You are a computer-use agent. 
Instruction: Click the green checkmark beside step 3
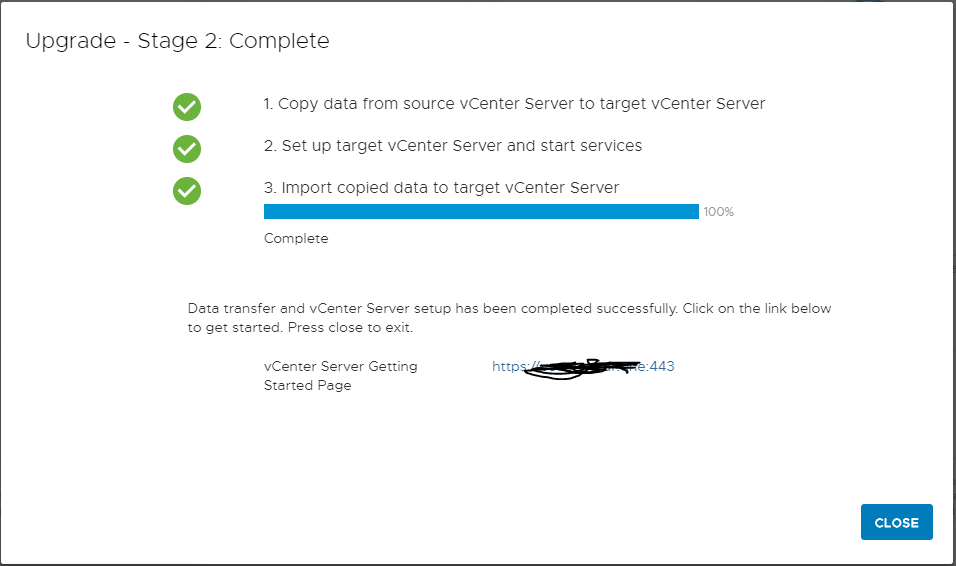[187, 191]
